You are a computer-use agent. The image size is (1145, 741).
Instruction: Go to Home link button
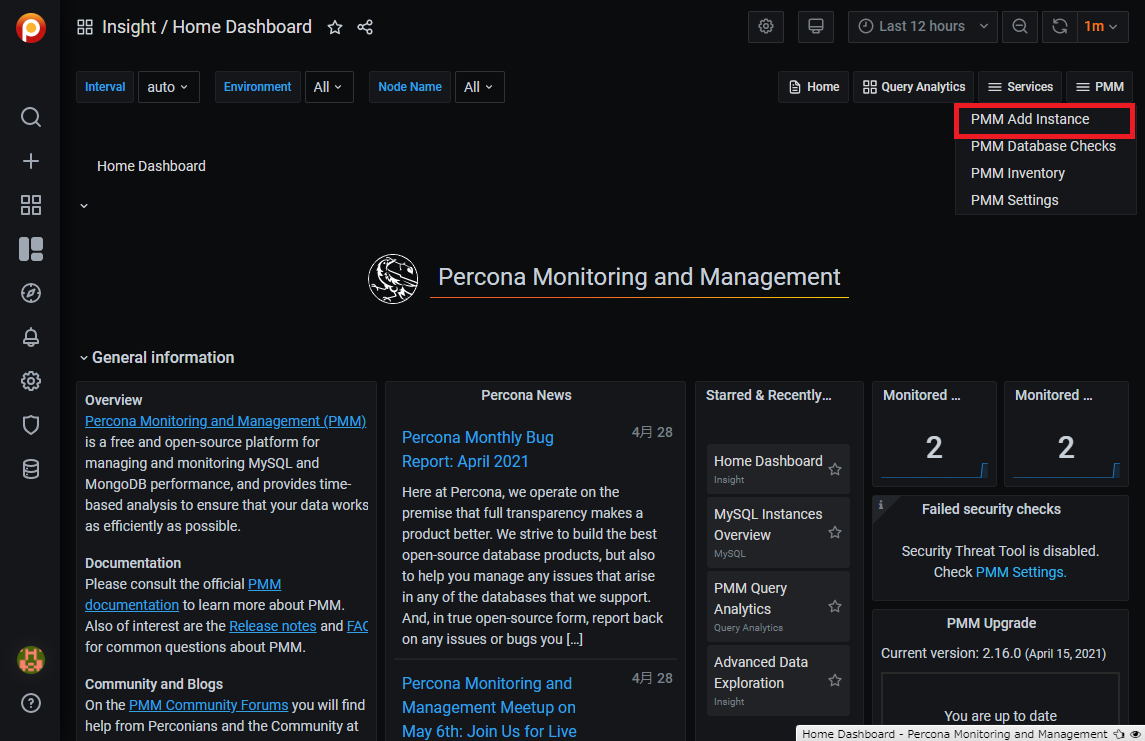click(x=814, y=87)
